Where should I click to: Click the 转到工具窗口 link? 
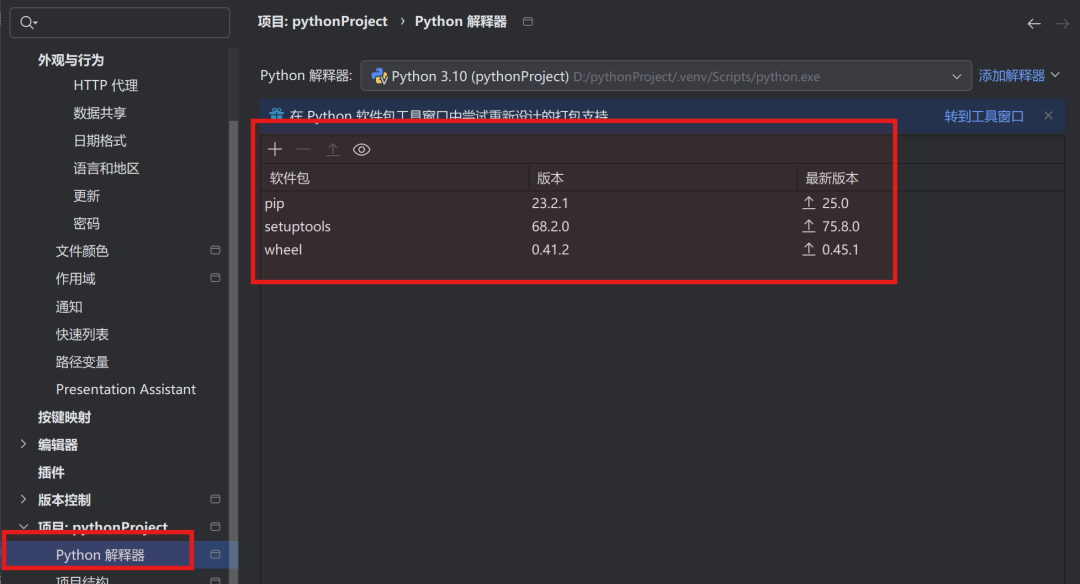(984, 116)
